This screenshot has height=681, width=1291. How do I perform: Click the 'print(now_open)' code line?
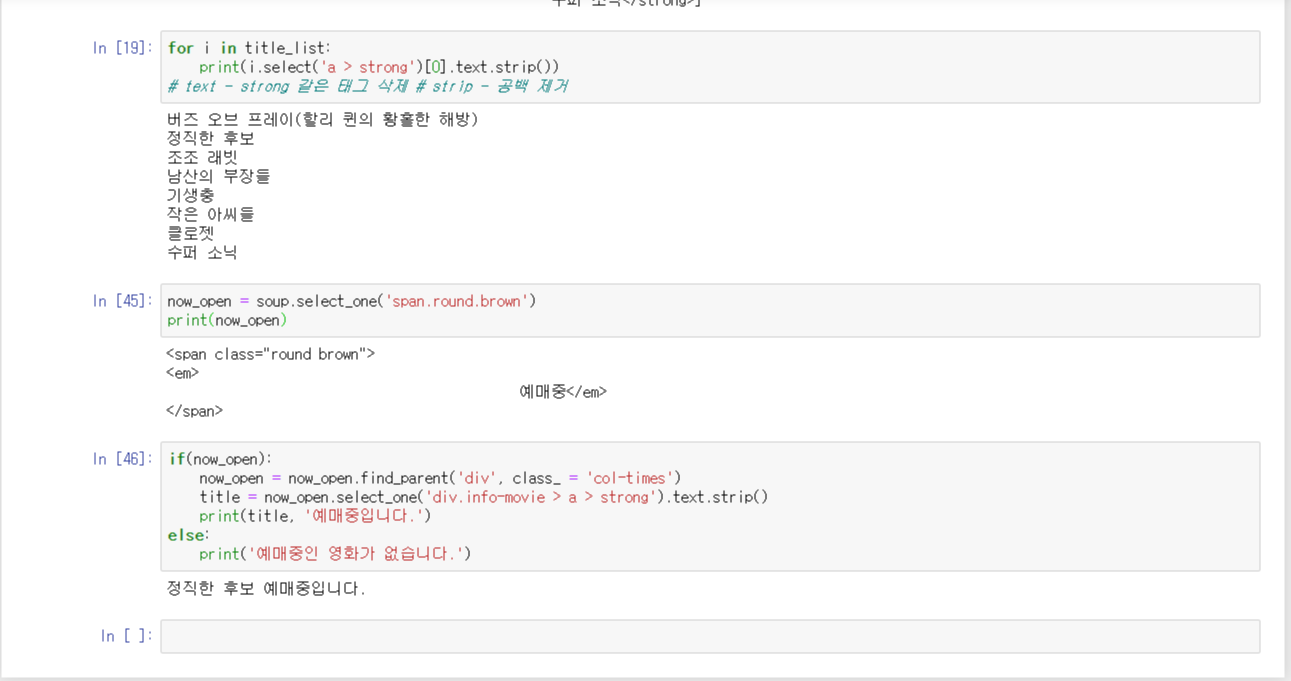point(227,320)
